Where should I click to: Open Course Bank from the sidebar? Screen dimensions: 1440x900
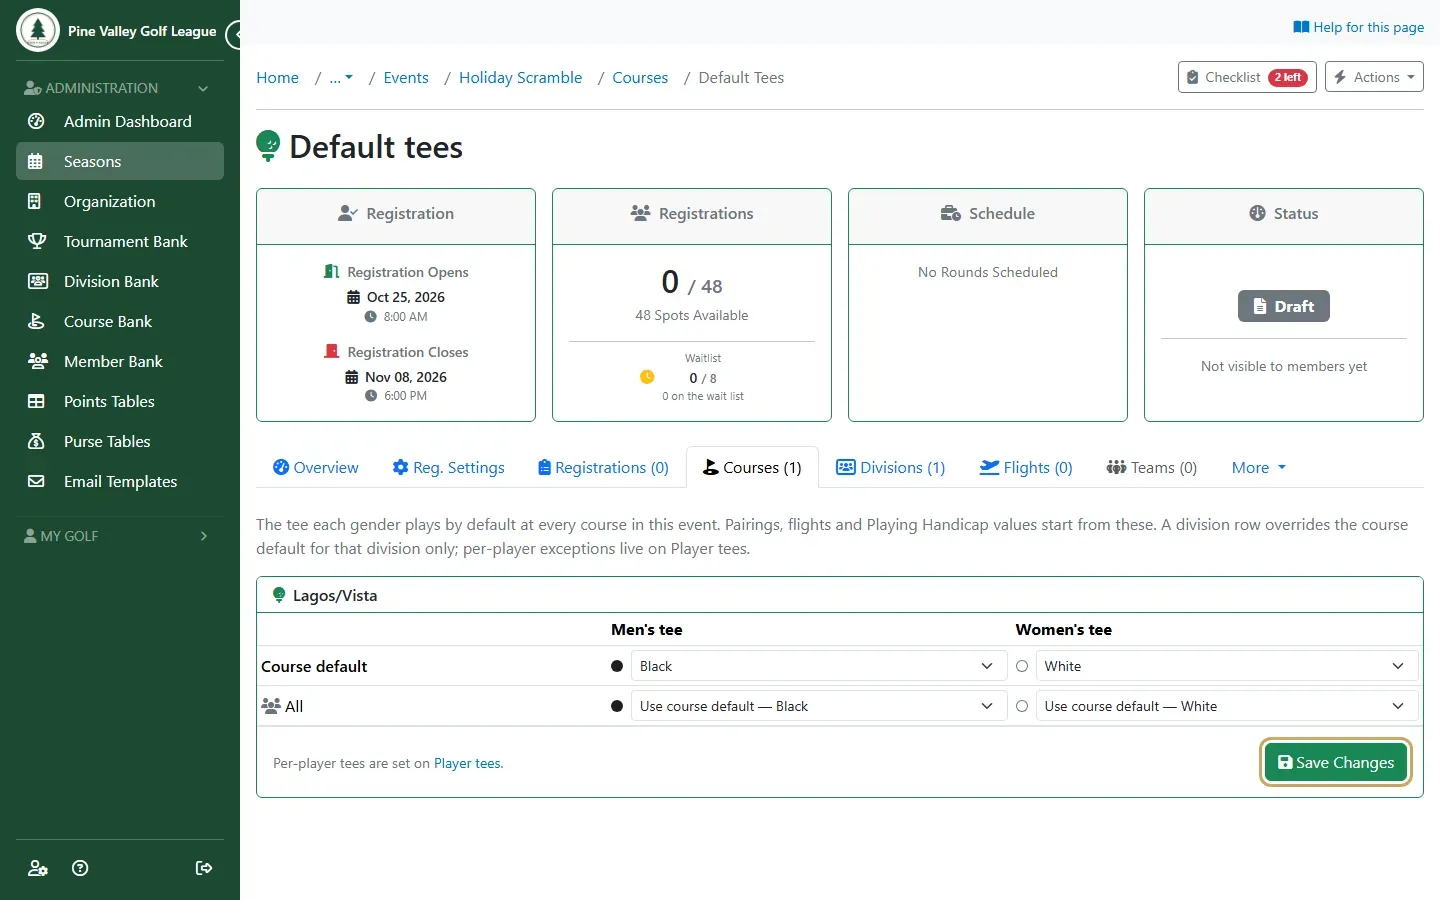[x=120, y=321]
